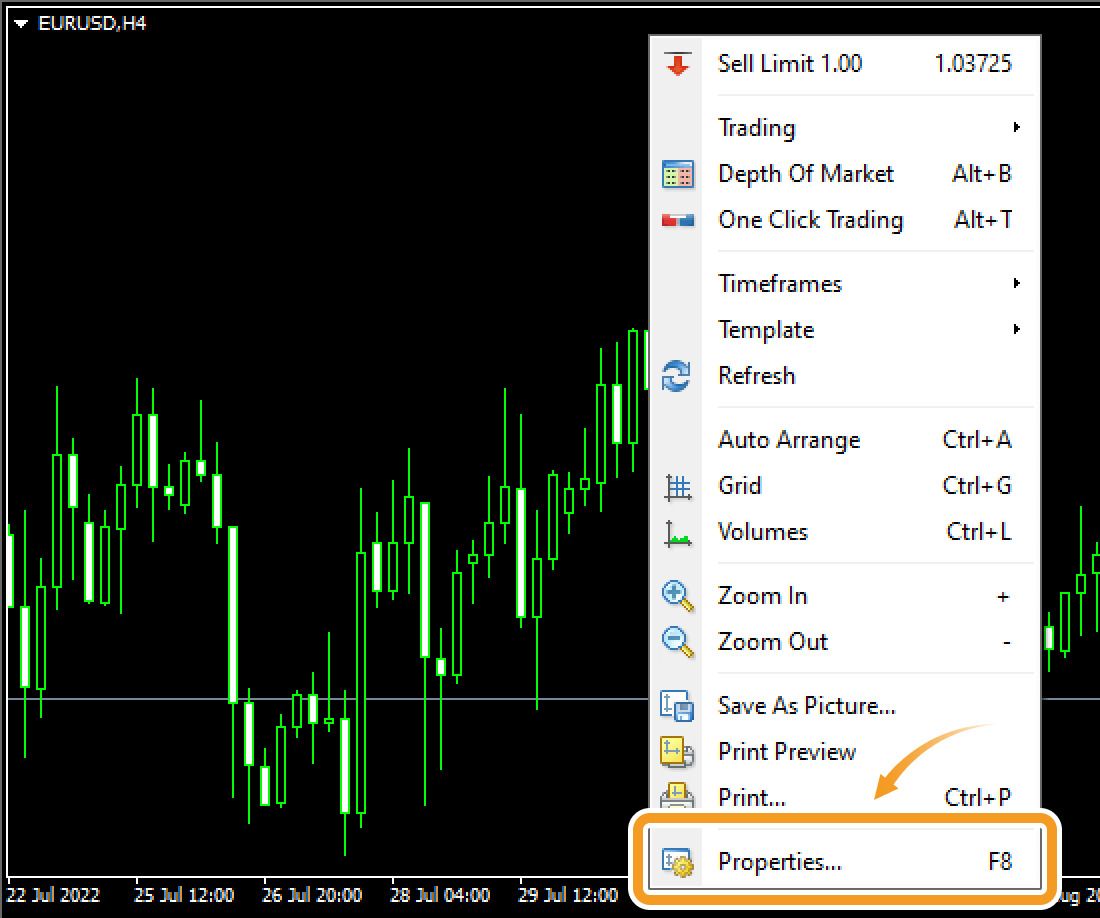Select Properties from the context menu
This screenshot has height=918, width=1100.
[x=780, y=861]
